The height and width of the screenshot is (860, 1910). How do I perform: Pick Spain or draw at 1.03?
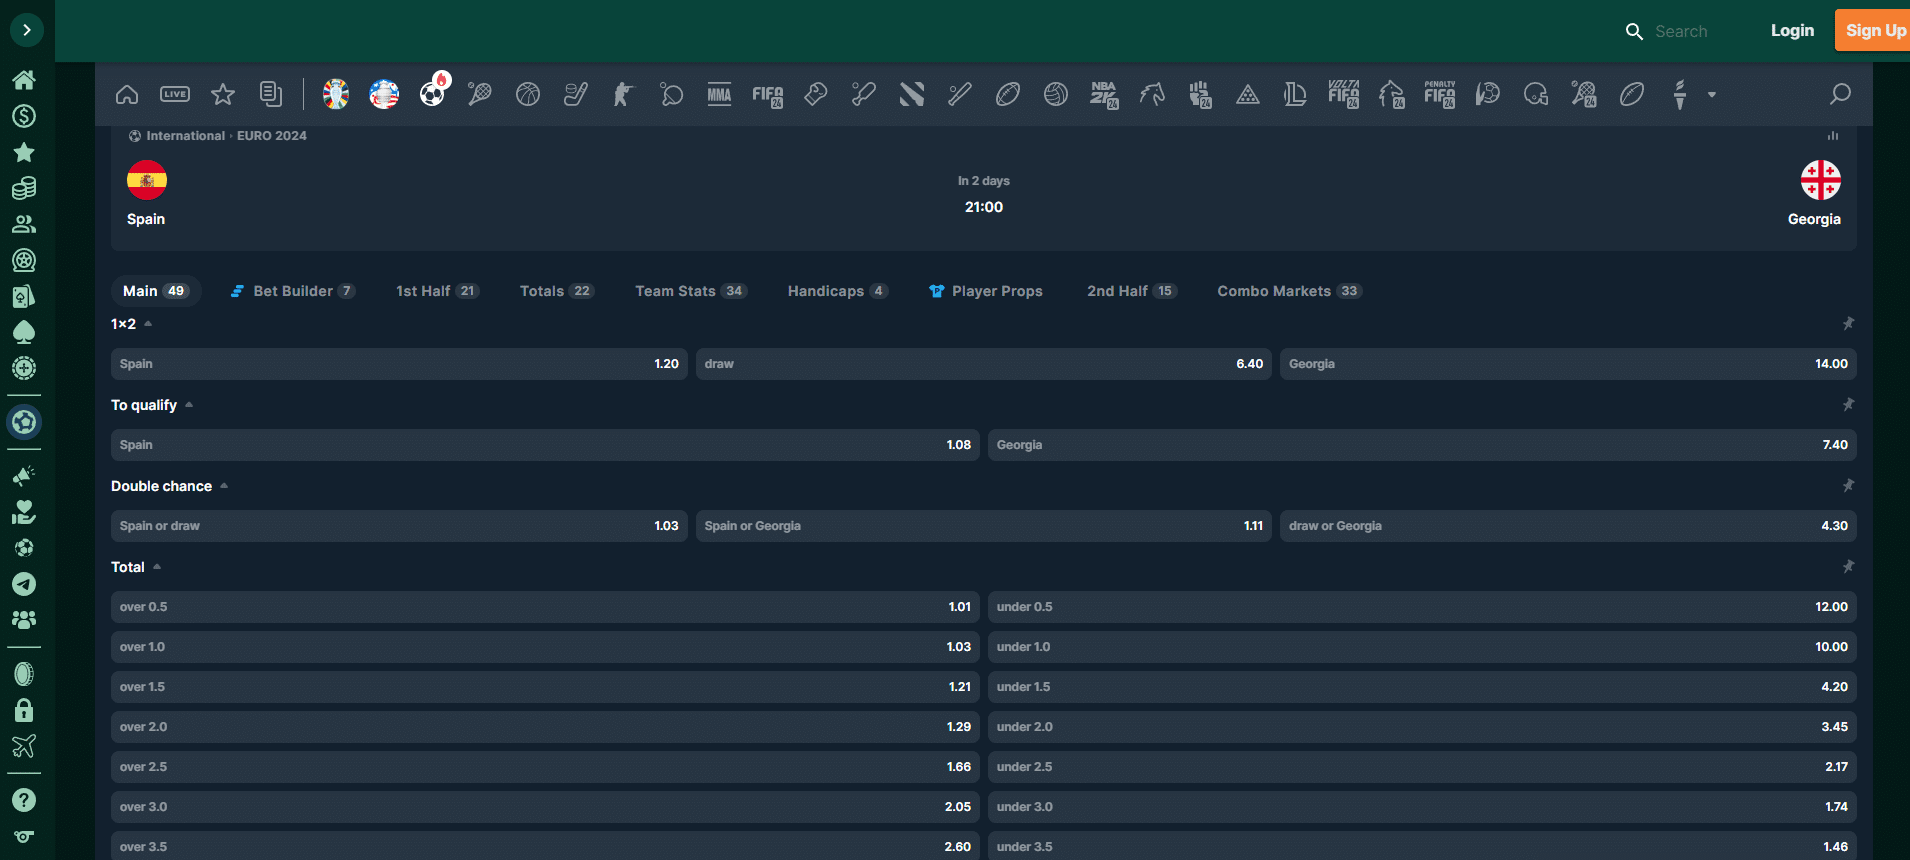coord(399,526)
